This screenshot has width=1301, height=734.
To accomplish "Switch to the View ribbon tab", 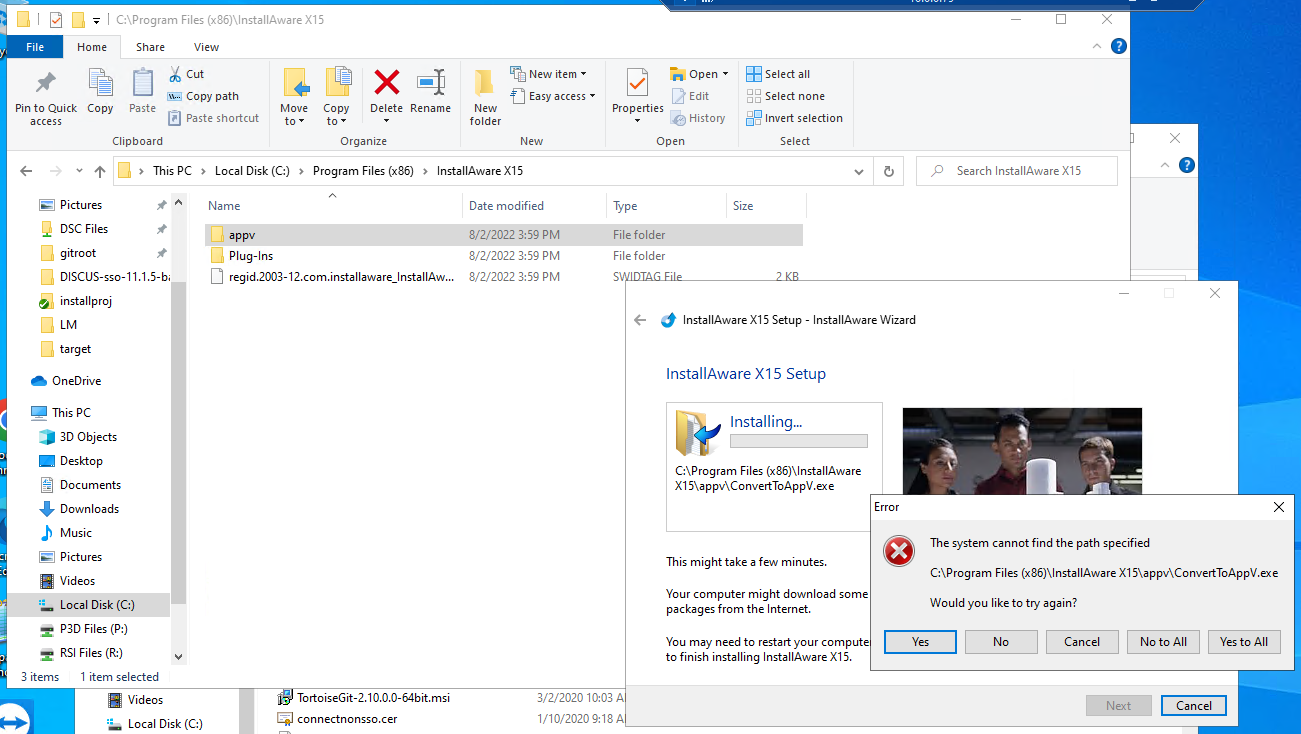I will point(207,47).
